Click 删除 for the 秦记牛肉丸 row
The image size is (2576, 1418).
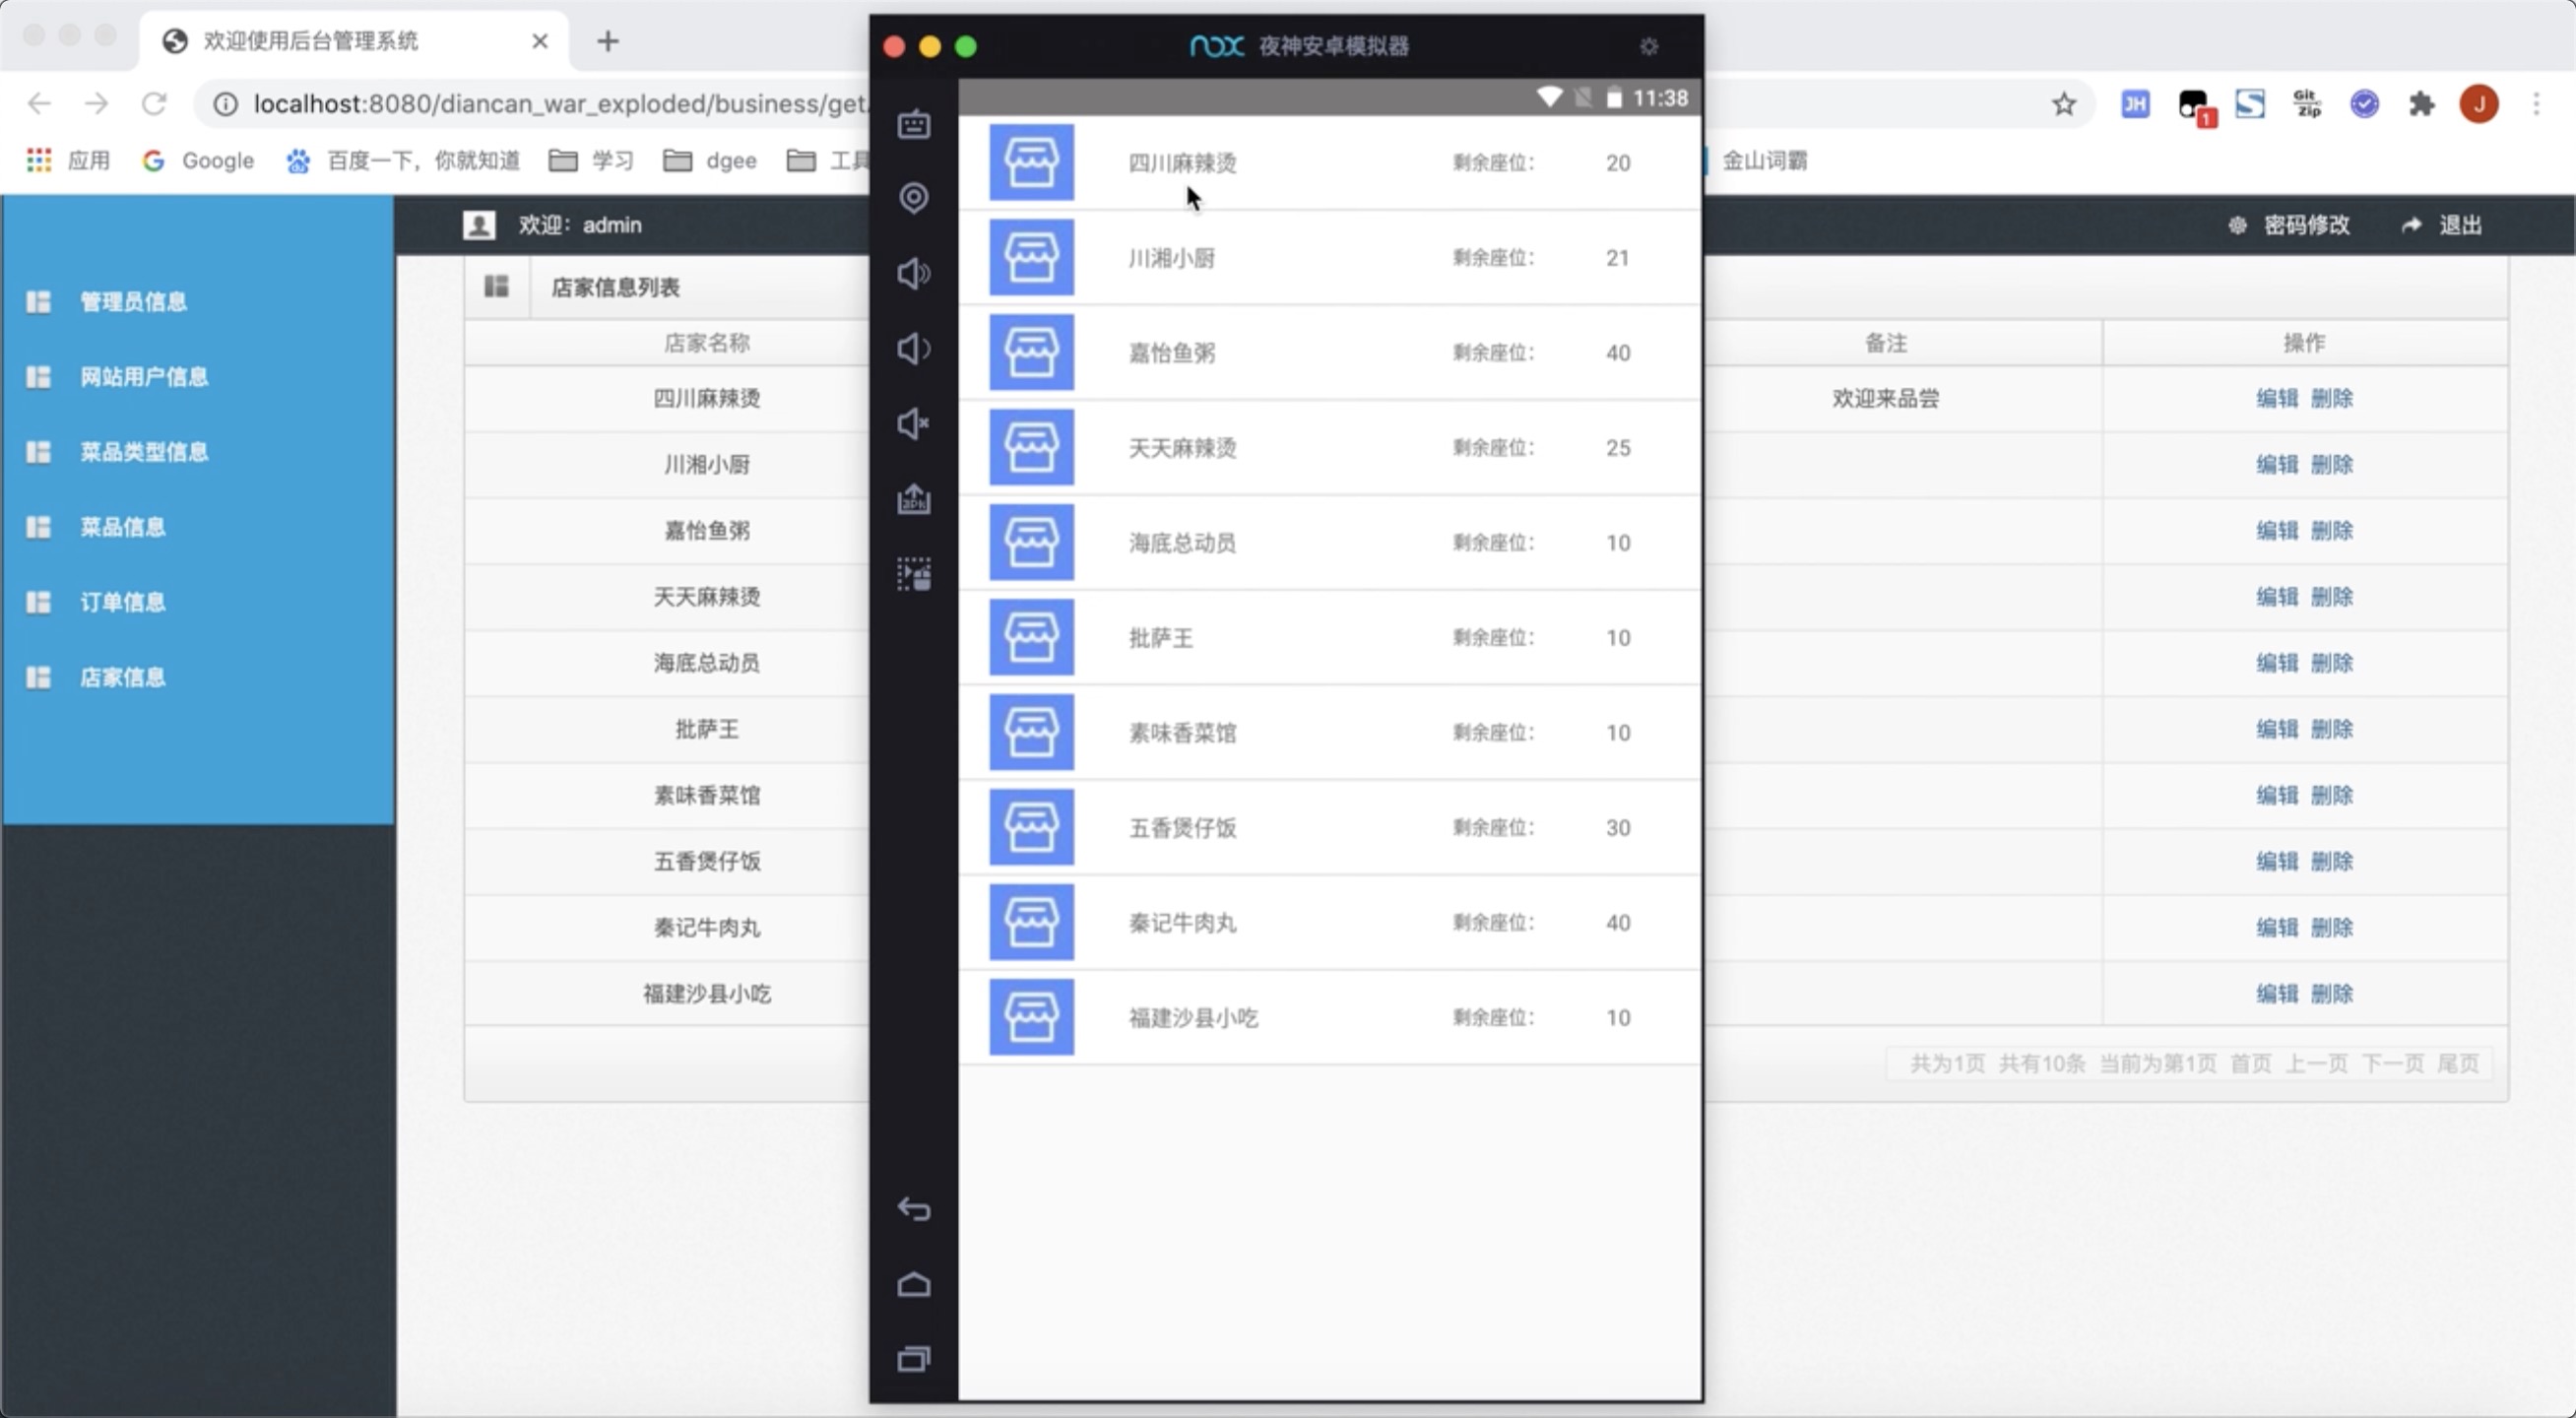(x=2332, y=928)
